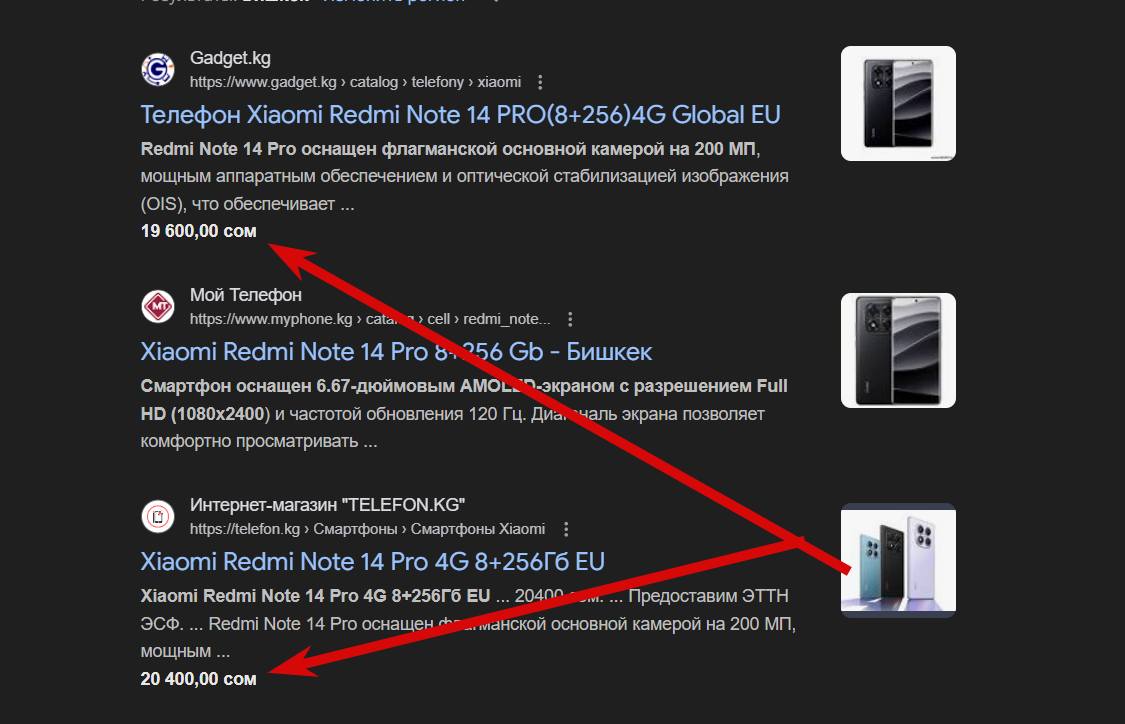
Task: Click the gadget.kg breadcrumb URL
Action: click(x=355, y=83)
